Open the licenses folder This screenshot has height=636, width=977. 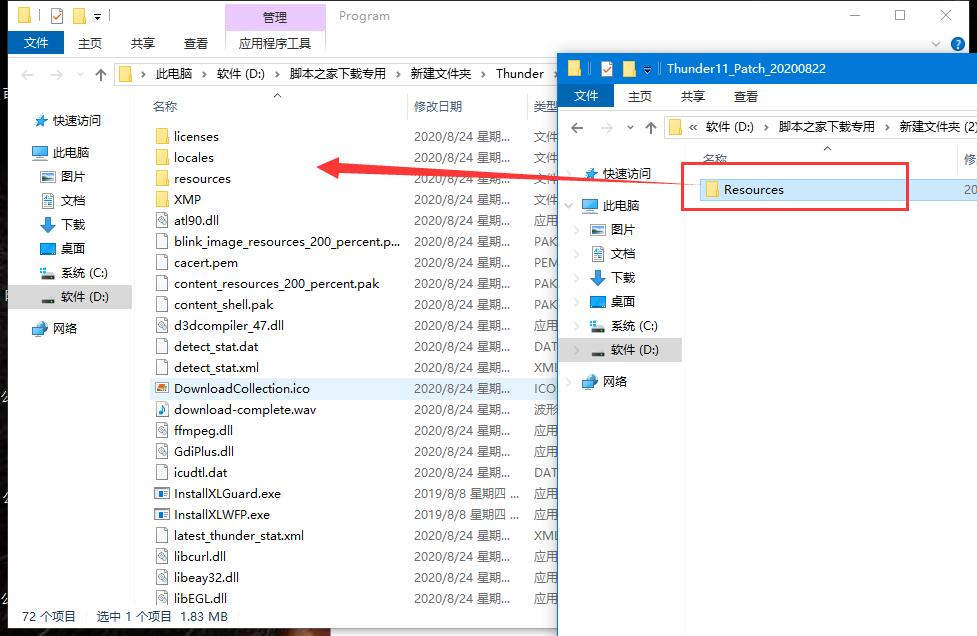point(196,136)
